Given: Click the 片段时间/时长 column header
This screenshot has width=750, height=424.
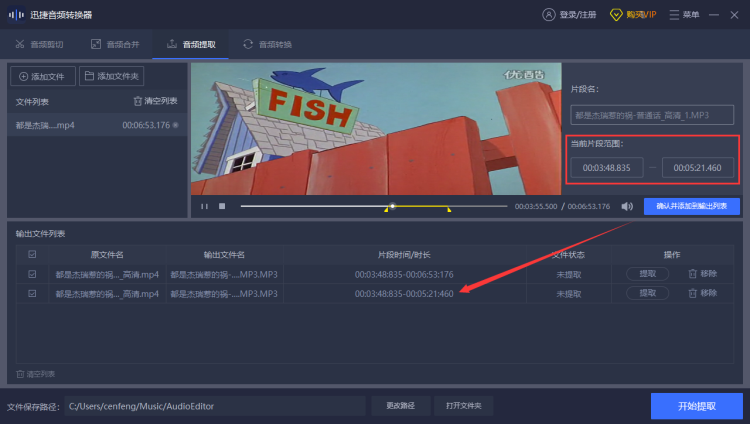Looking at the screenshot, I should [x=404, y=255].
